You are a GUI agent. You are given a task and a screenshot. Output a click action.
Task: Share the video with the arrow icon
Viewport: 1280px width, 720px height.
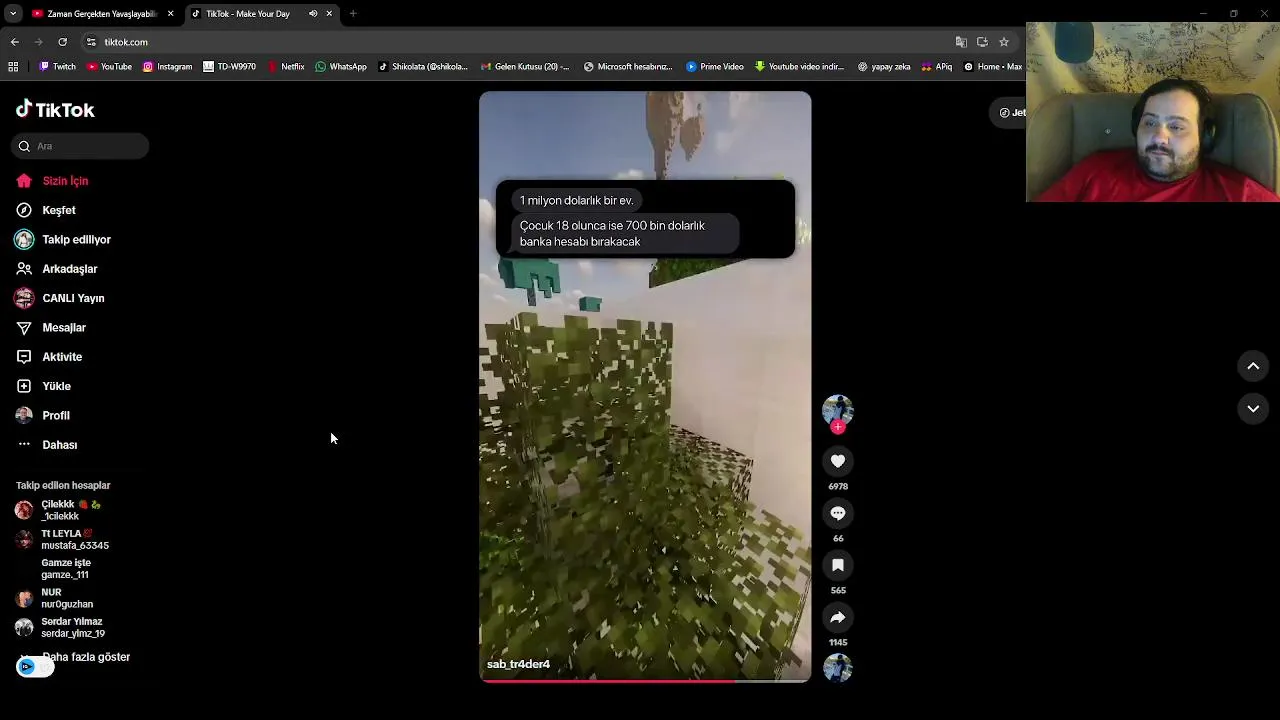click(838, 617)
